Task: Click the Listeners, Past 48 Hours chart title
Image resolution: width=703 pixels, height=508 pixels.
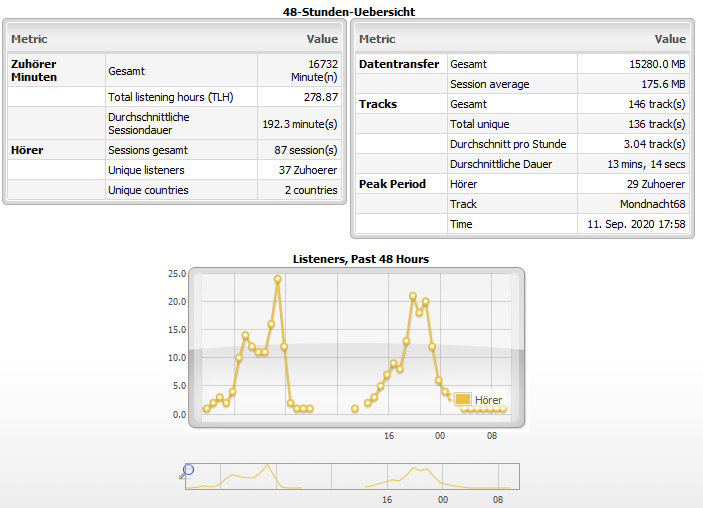Action: pyautogui.click(x=361, y=259)
